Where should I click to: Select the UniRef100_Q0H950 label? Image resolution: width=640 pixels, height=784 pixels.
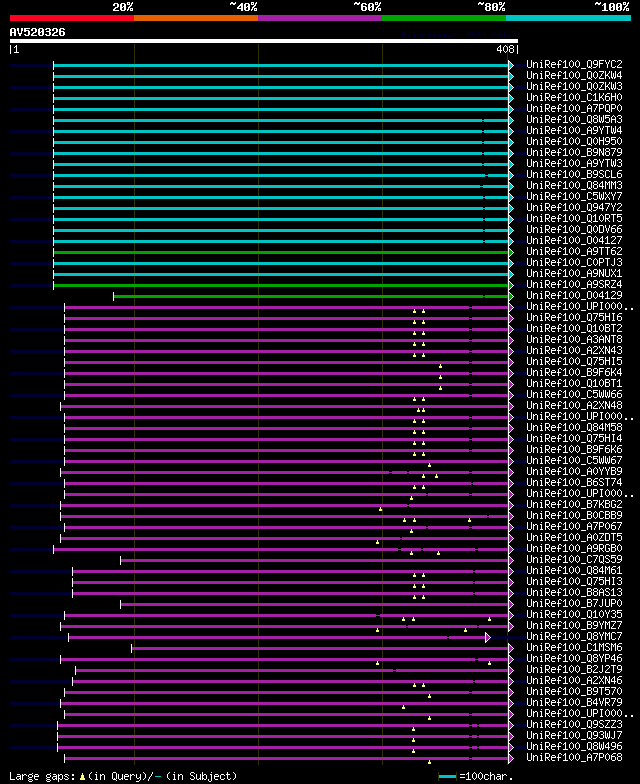click(574, 142)
